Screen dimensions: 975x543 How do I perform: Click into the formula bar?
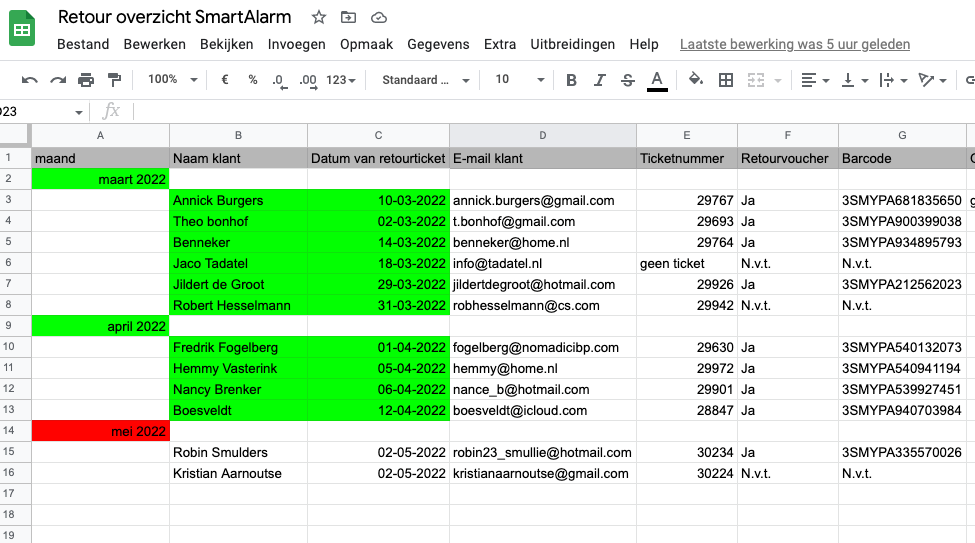pos(553,112)
